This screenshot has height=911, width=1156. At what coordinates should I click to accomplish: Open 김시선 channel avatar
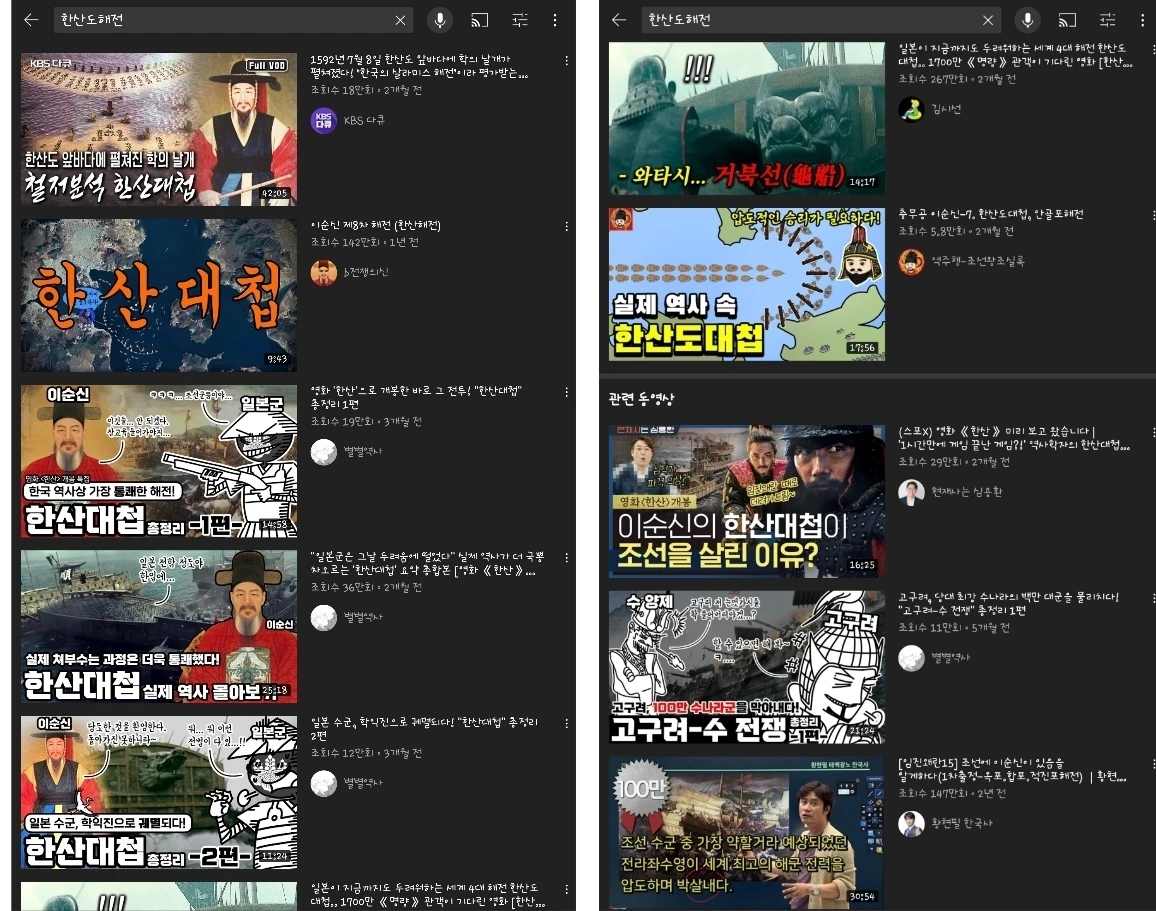pyautogui.click(x=911, y=109)
